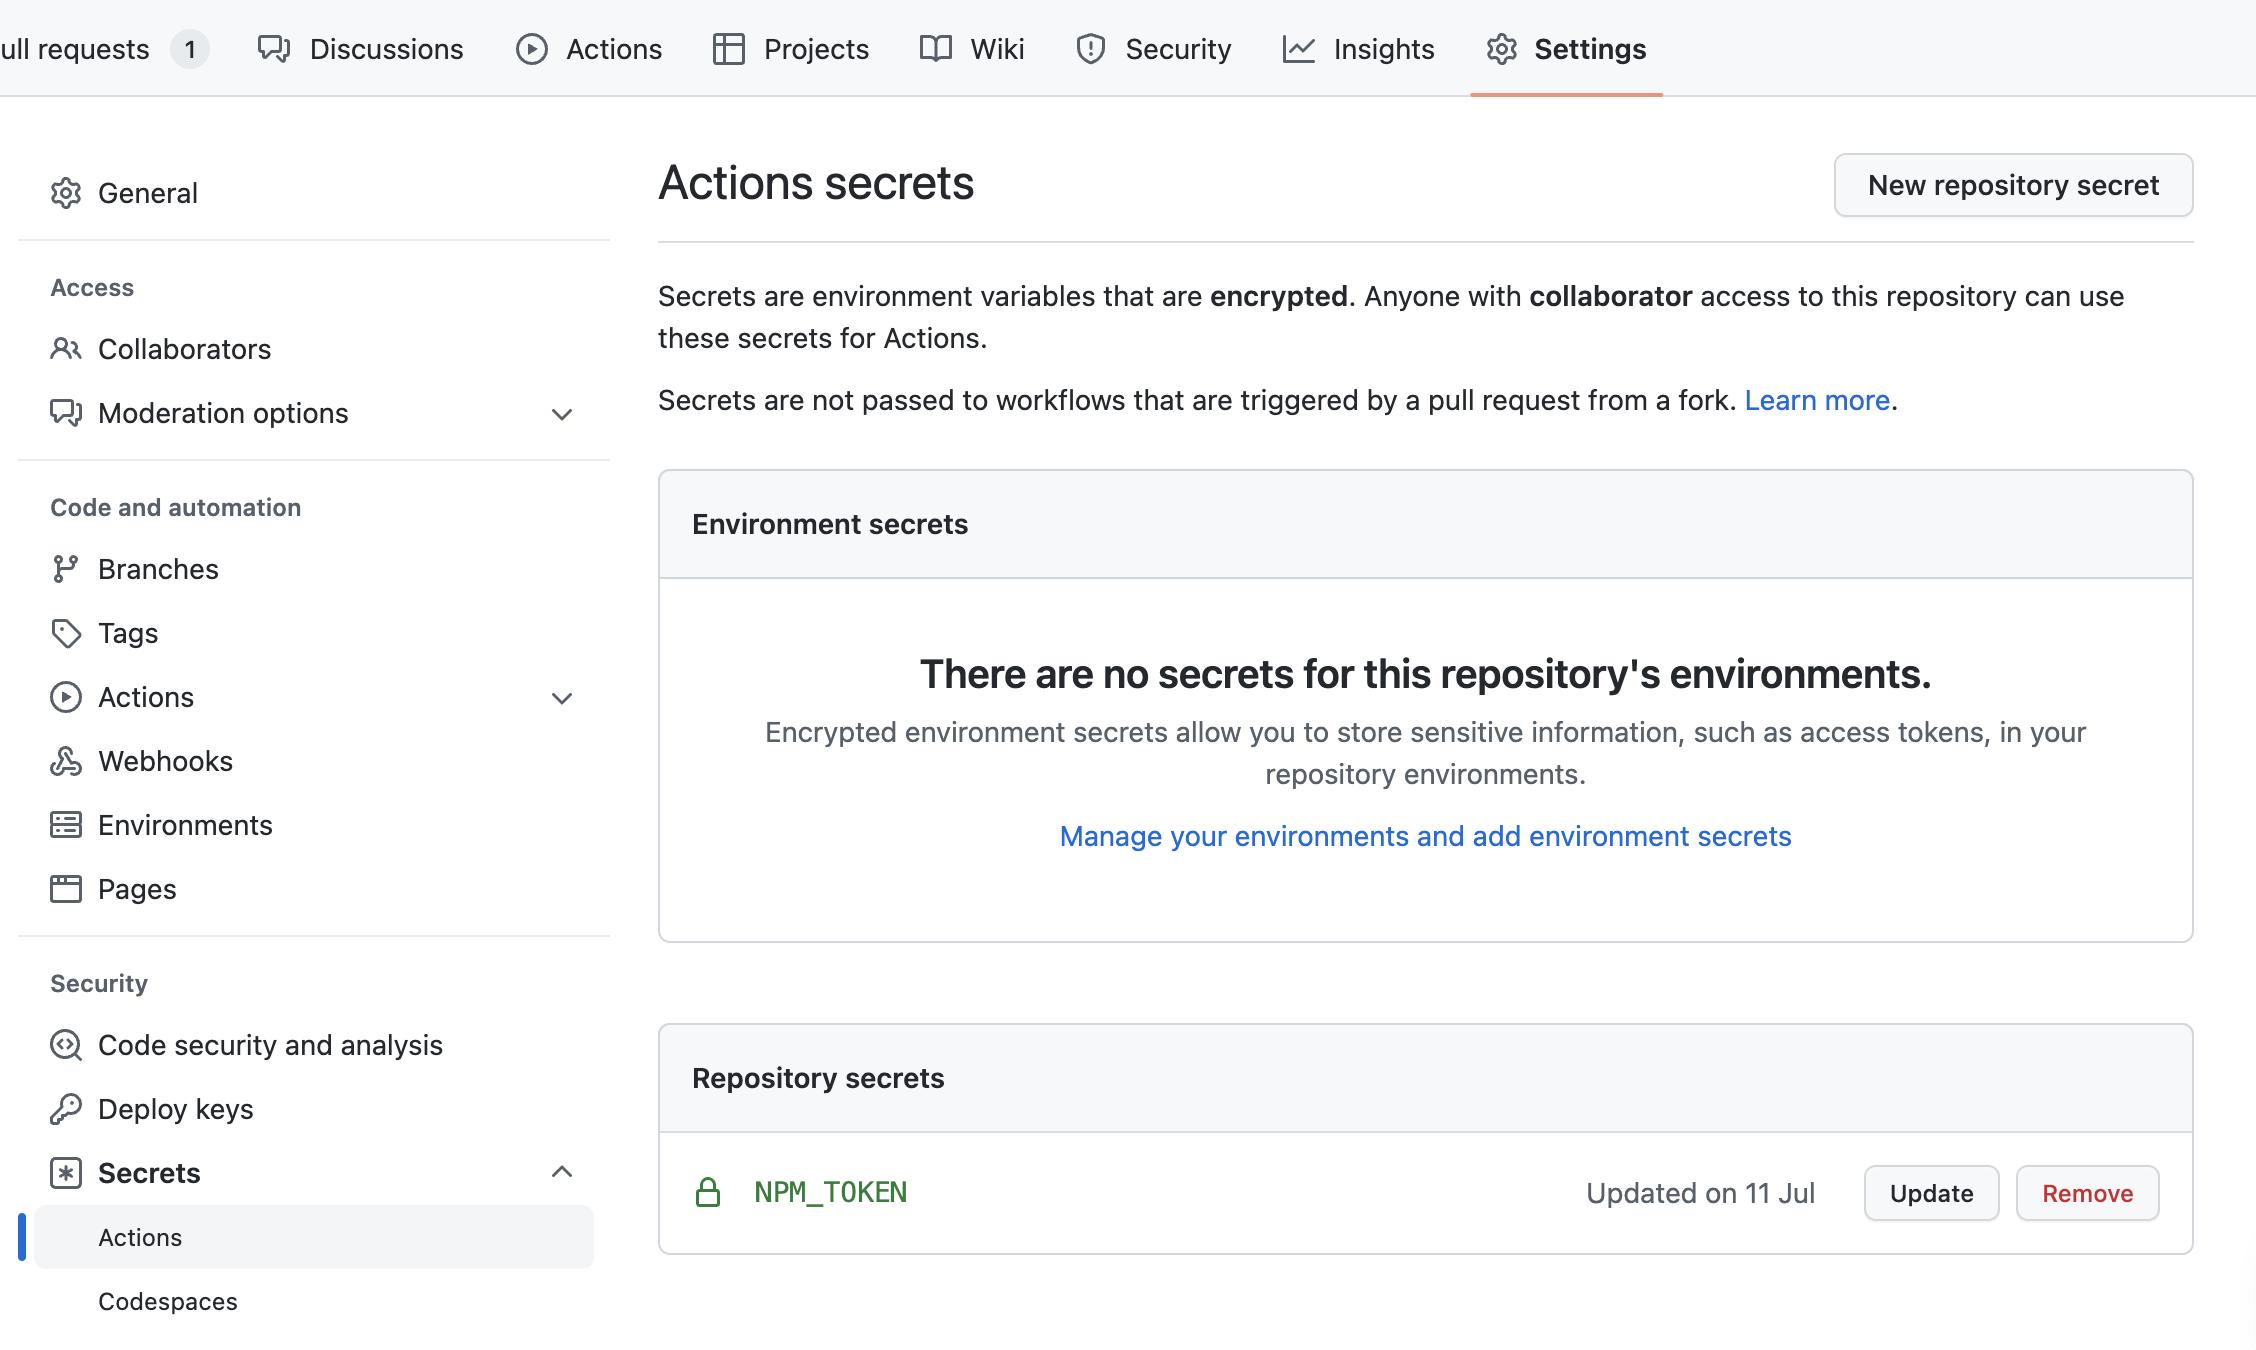Open the Discussions tab
This screenshot has height=1350, width=2256.
click(x=361, y=49)
